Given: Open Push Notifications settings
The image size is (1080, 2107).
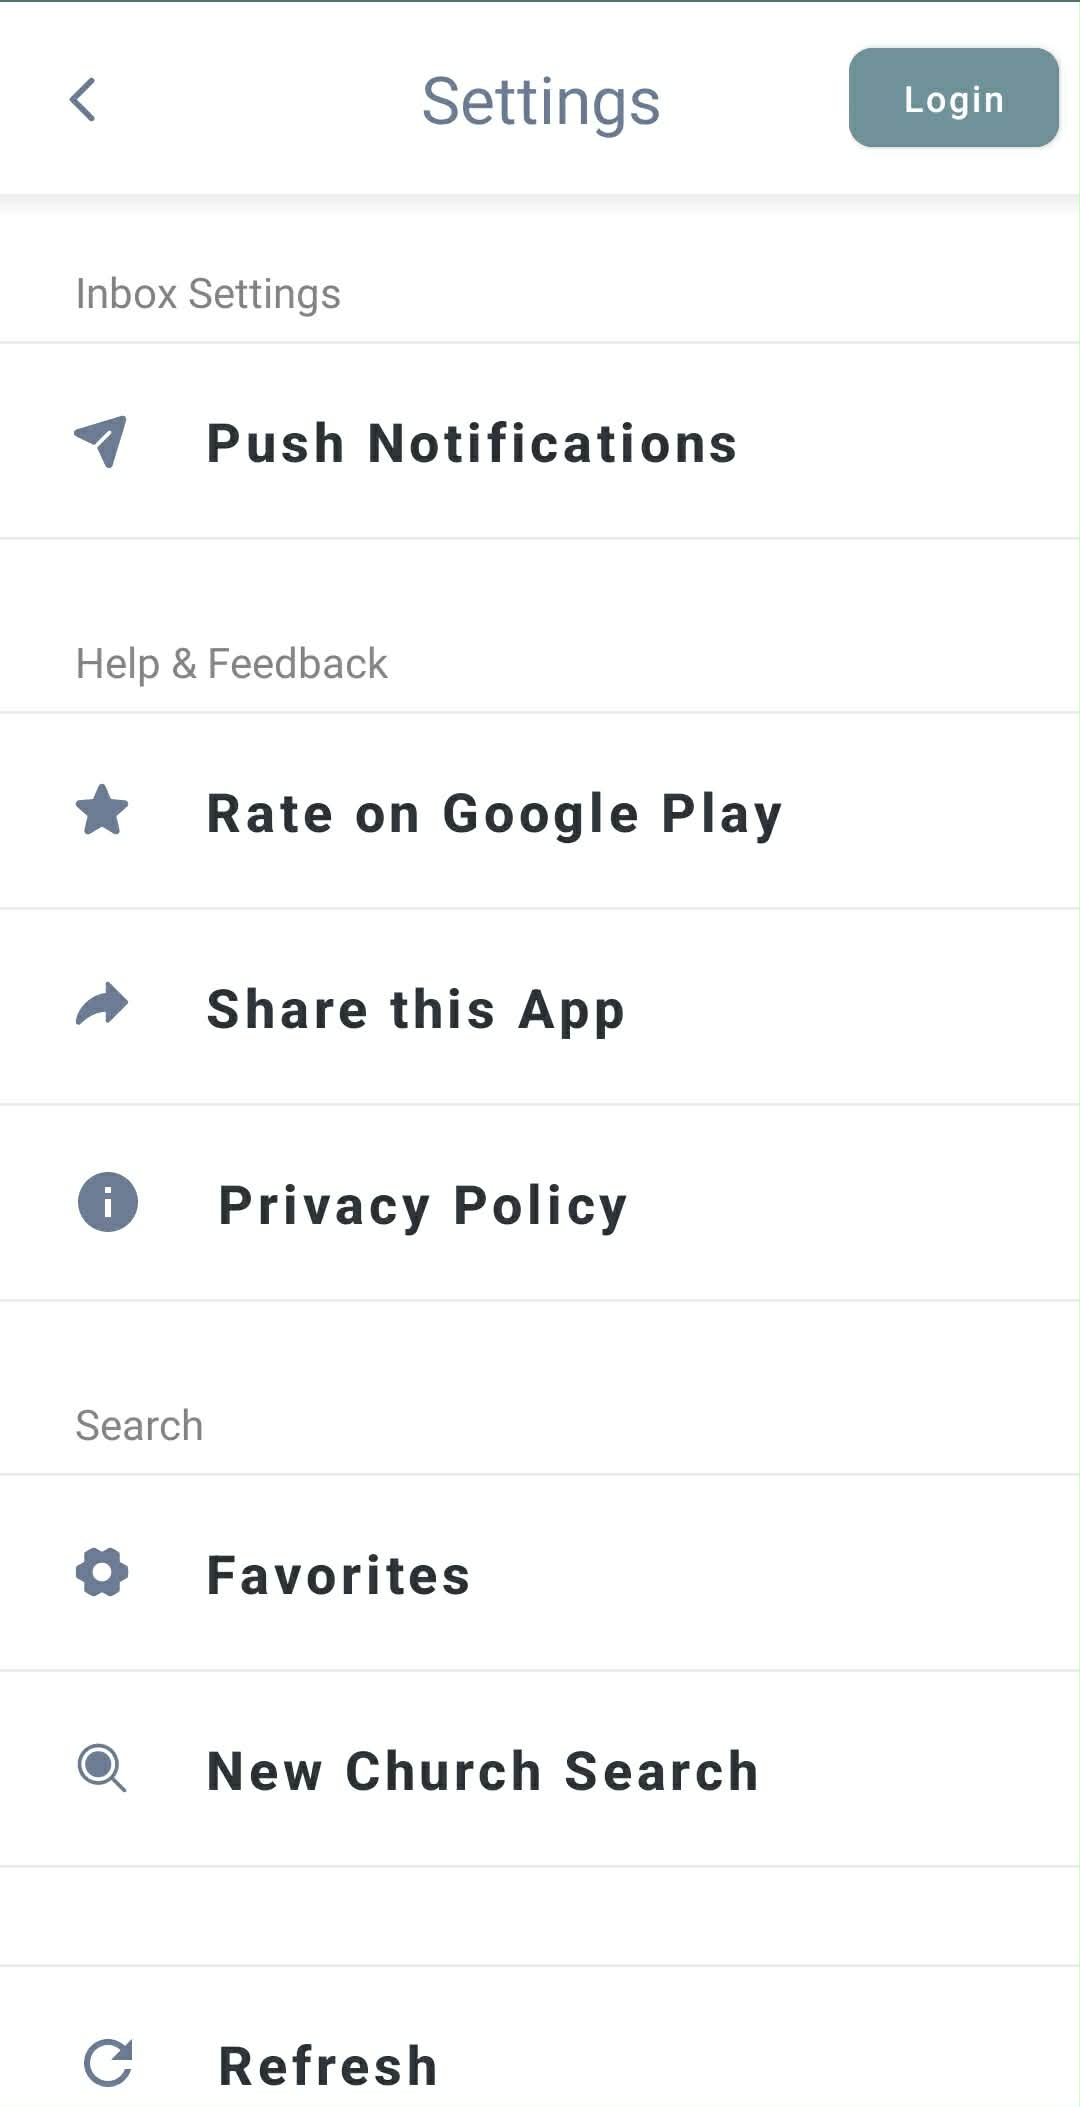Looking at the screenshot, I should click(x=472, y=443).
